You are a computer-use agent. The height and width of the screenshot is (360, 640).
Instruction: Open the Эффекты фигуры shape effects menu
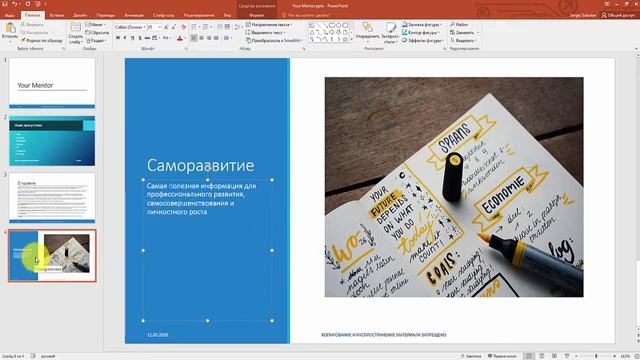point(422,40)
